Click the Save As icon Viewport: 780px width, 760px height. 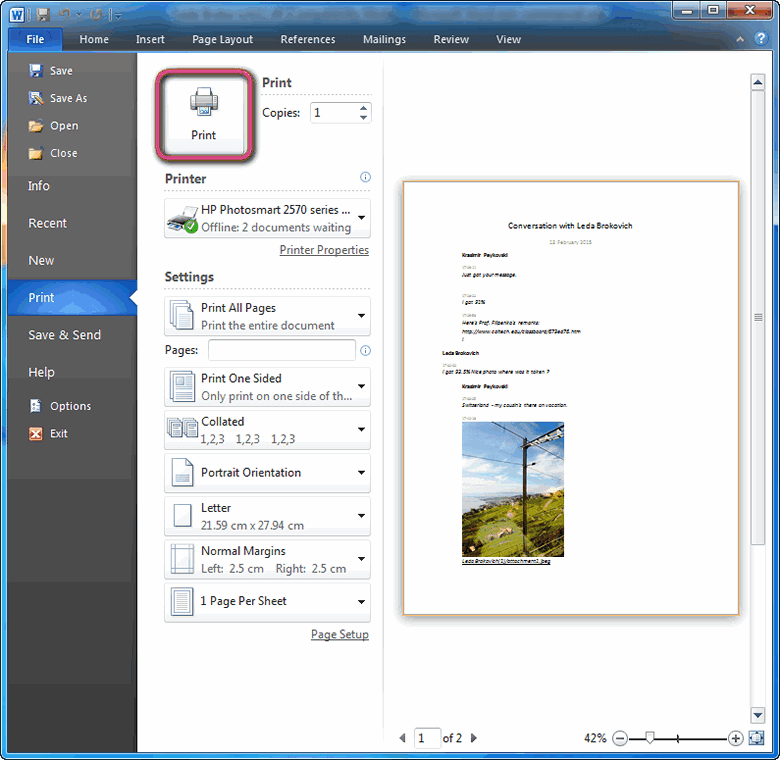point(36,98)
